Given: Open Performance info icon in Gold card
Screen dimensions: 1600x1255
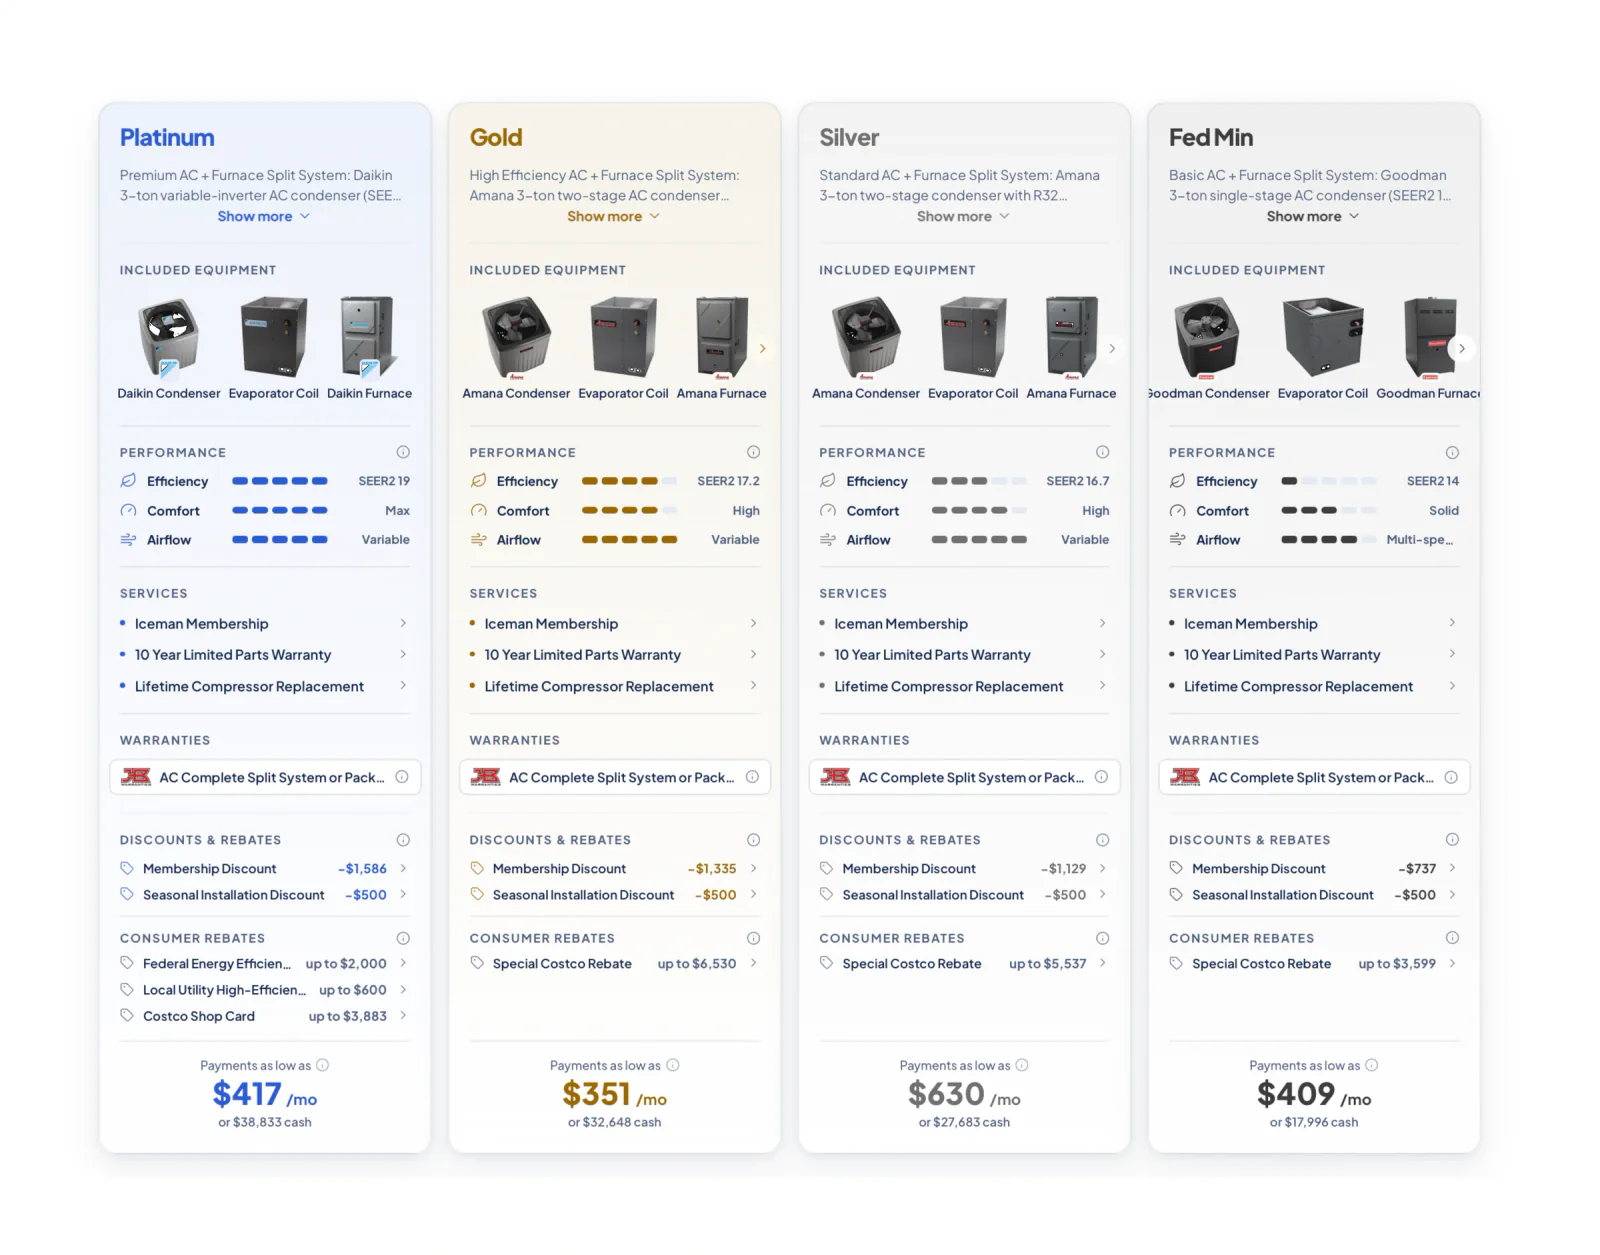Looking at the screenshot, I should [753, 452].
